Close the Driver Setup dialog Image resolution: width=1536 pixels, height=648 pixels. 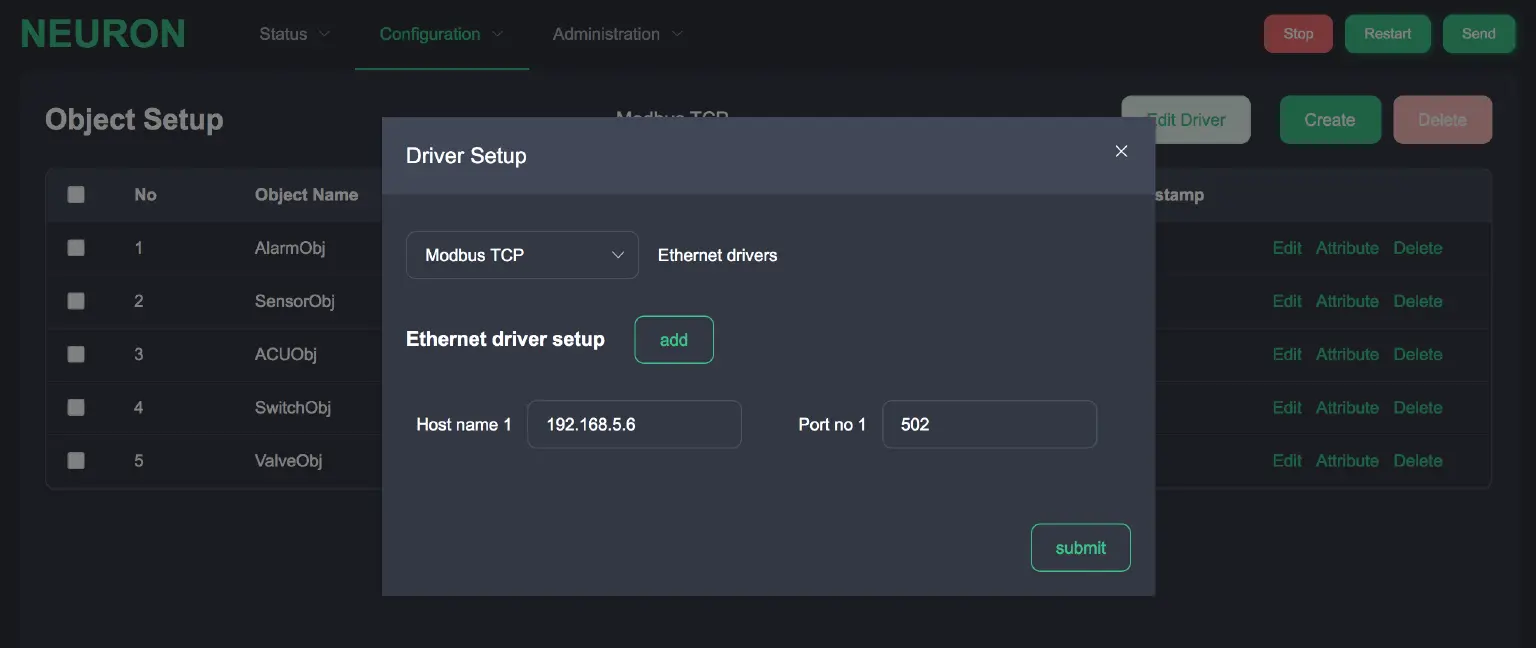(x=1121, y=151)
